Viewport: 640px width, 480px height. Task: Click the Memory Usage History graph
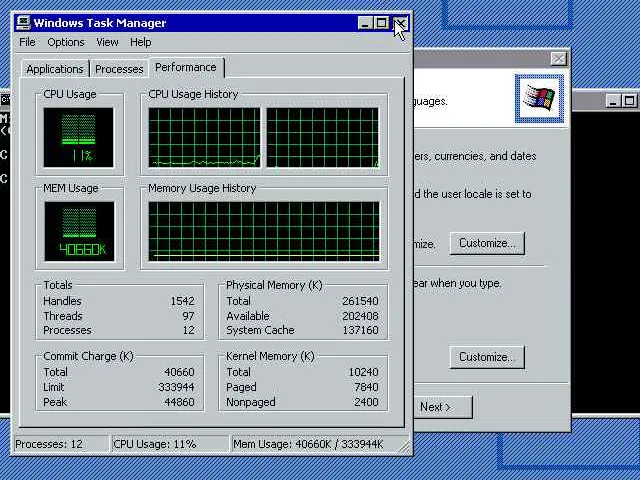264,231
